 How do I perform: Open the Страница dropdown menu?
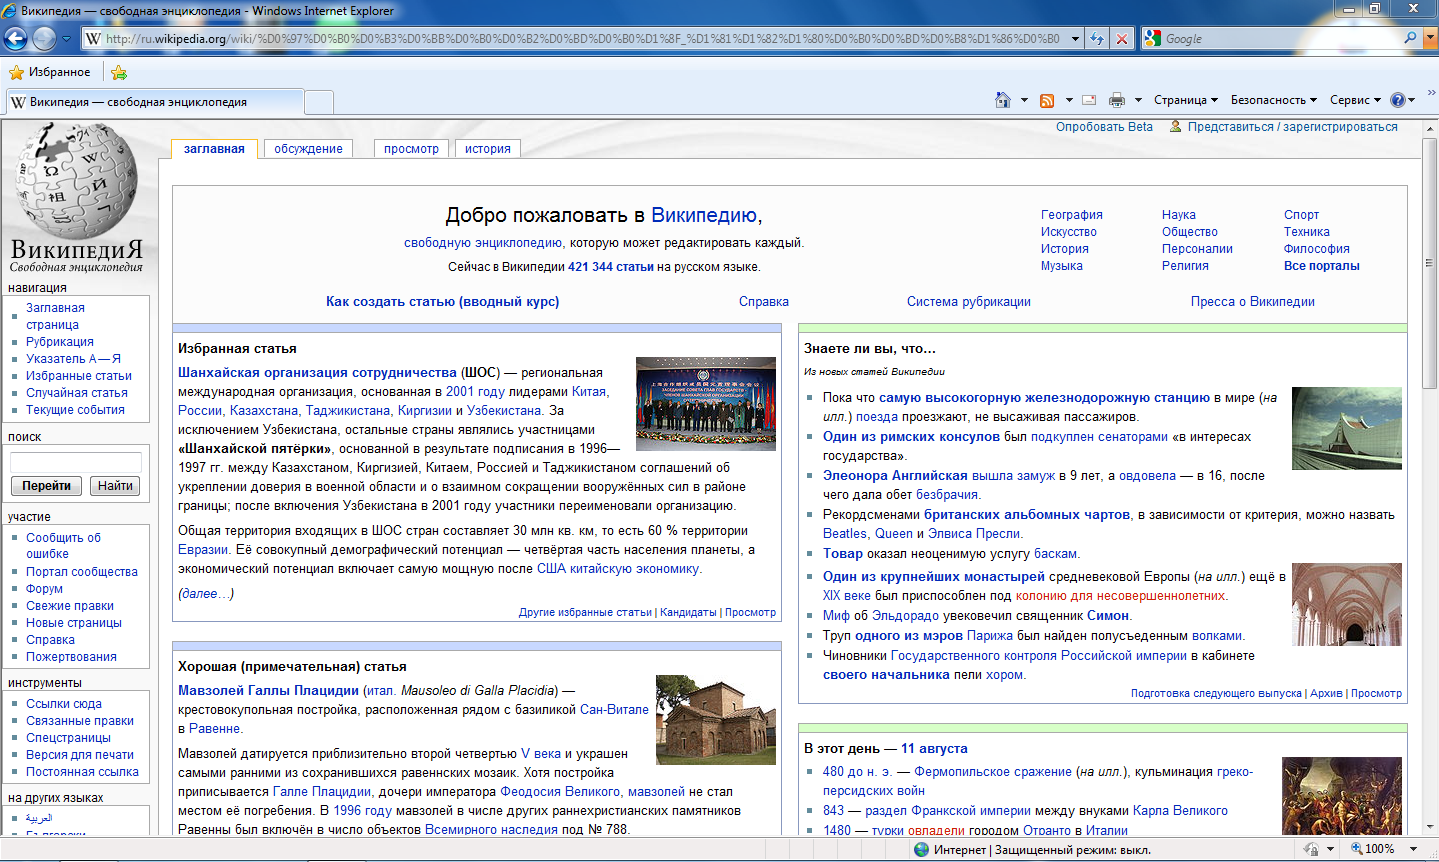1185,100
